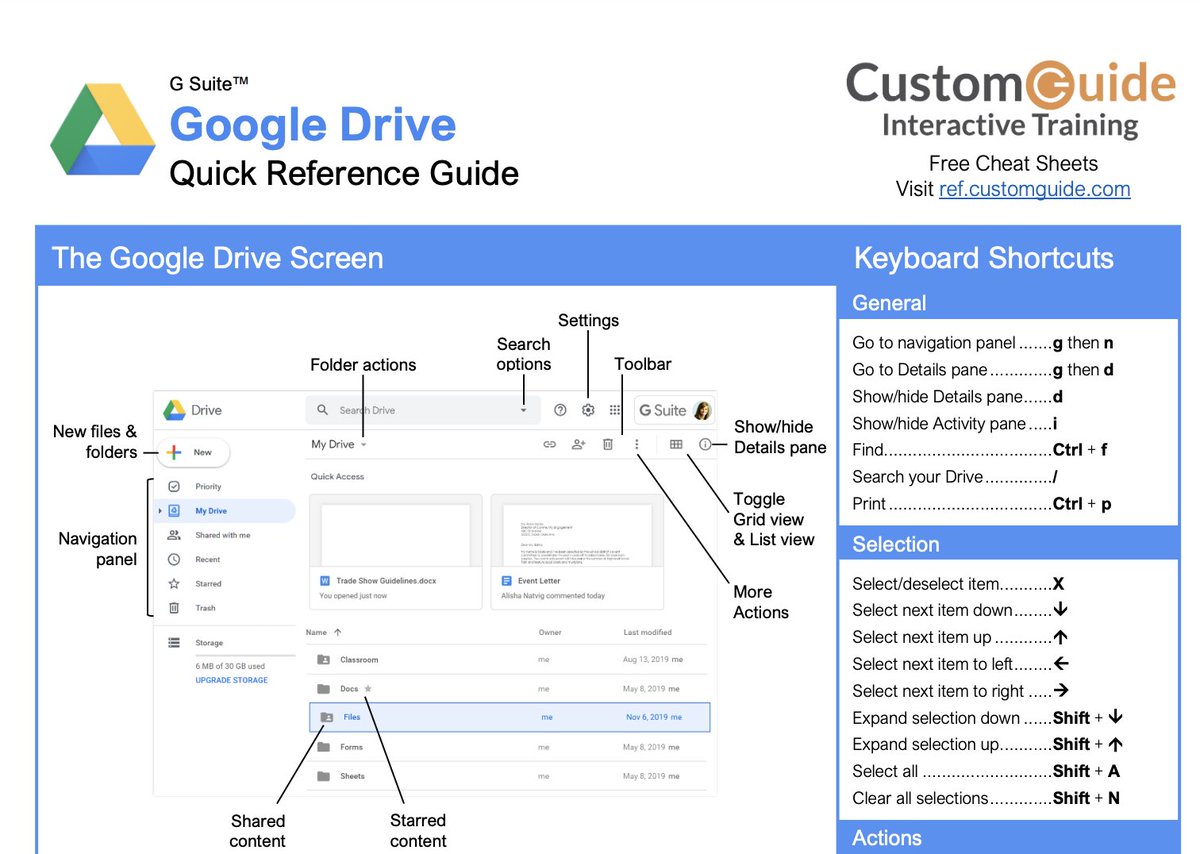The height and width of the screenshot is (854, 1200).
Task: Click the CustomGuide Interactive Training logo
Action: pos(1011,99)
